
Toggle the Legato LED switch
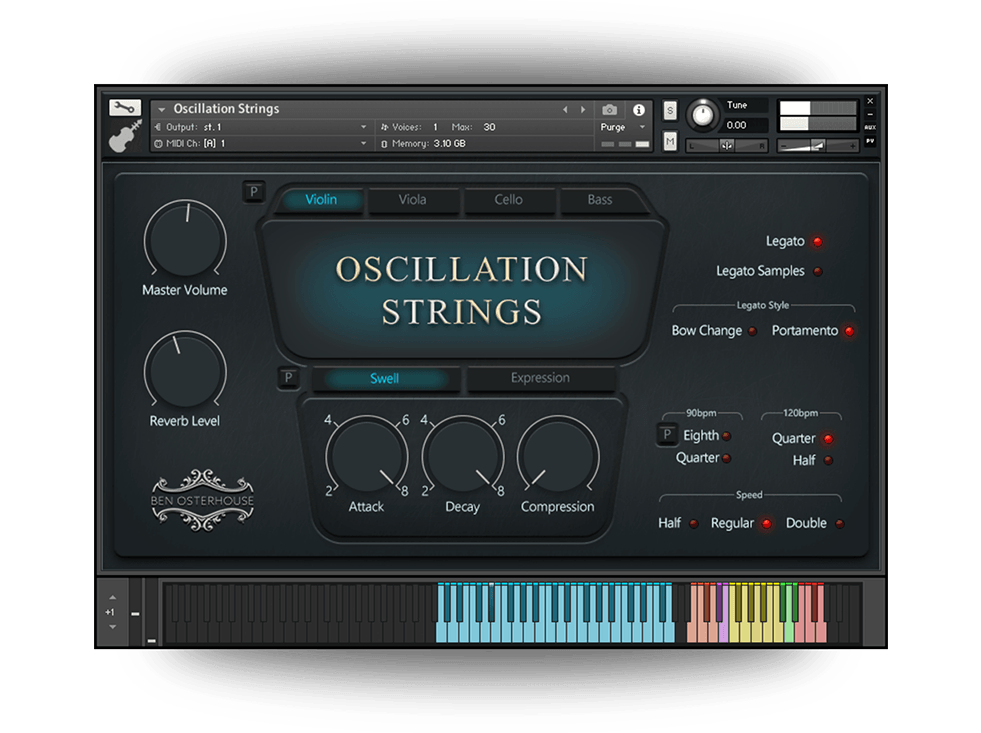point(817,241)
